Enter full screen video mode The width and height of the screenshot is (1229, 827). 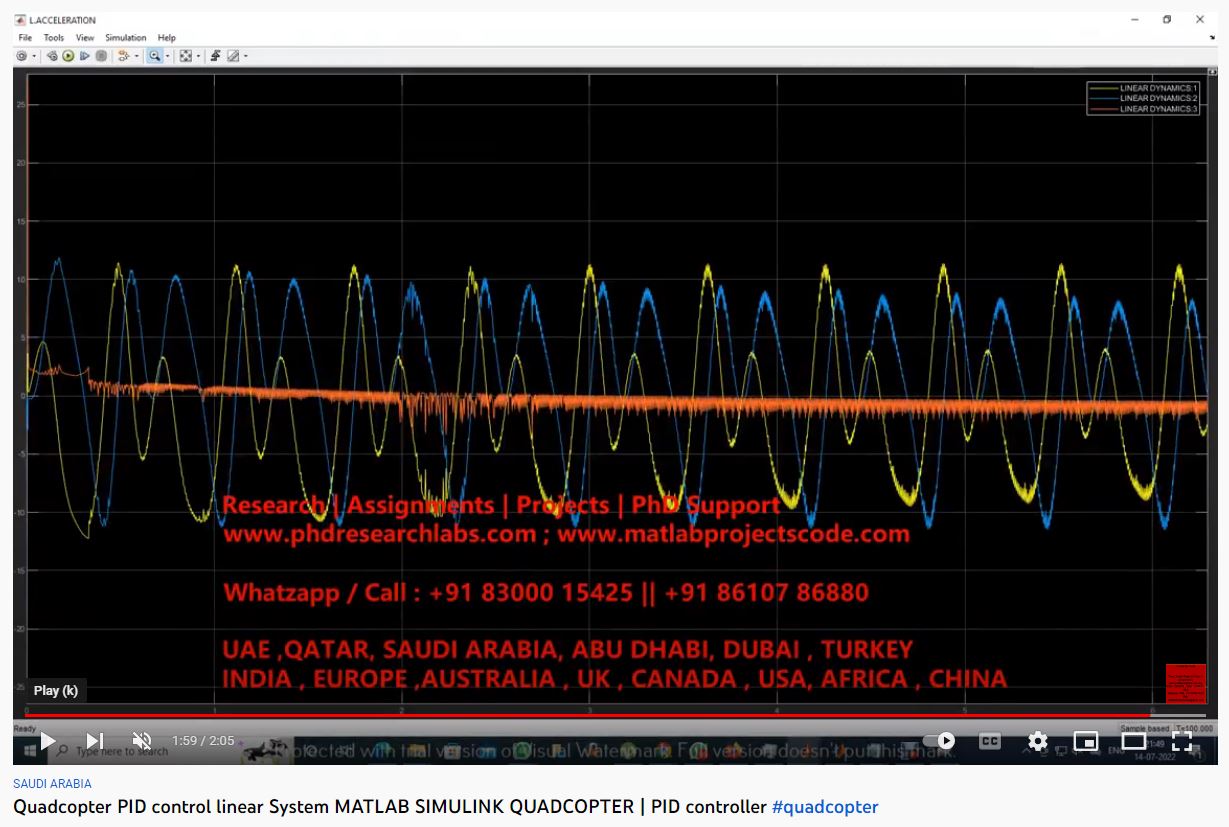[x=1182, y=741]
